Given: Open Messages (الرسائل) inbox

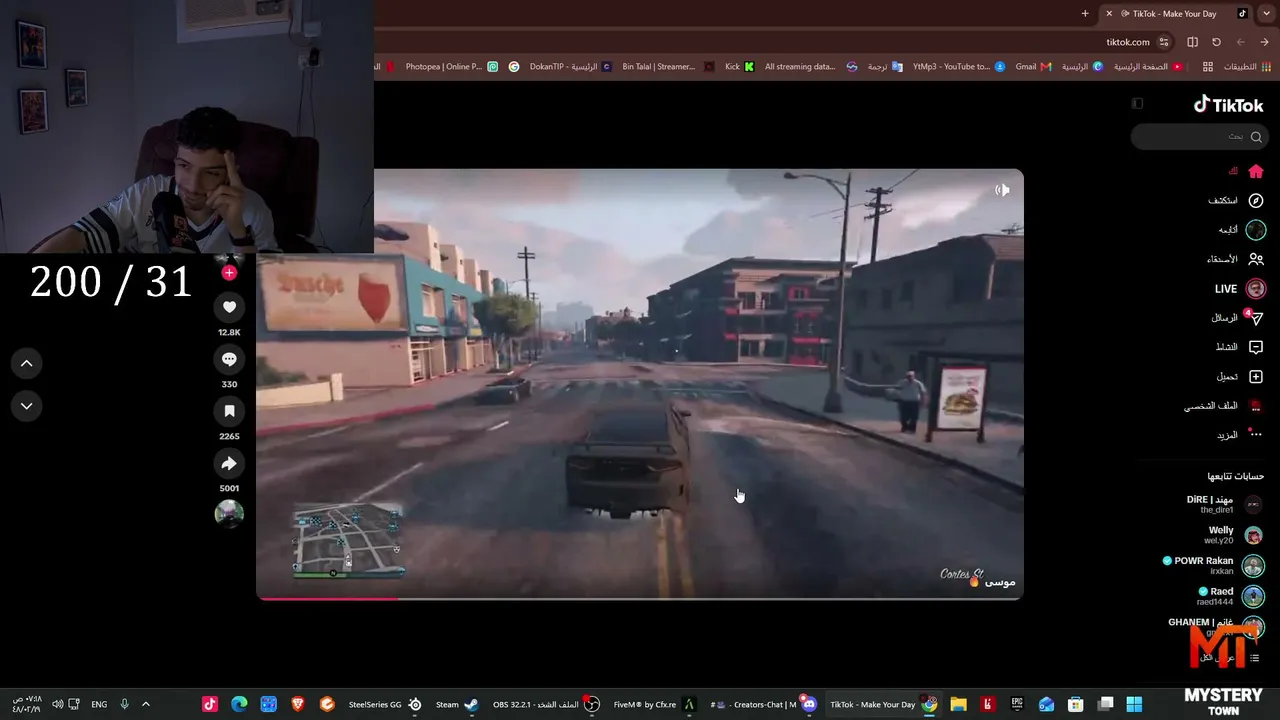Looking at the screenshot, I should pyautogui.click(x=1237, y=318).
